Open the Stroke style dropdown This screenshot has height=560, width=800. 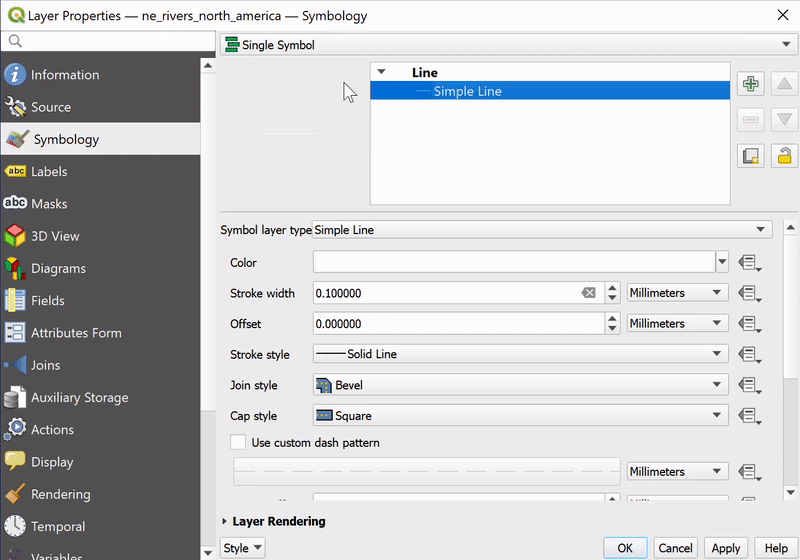520,354
